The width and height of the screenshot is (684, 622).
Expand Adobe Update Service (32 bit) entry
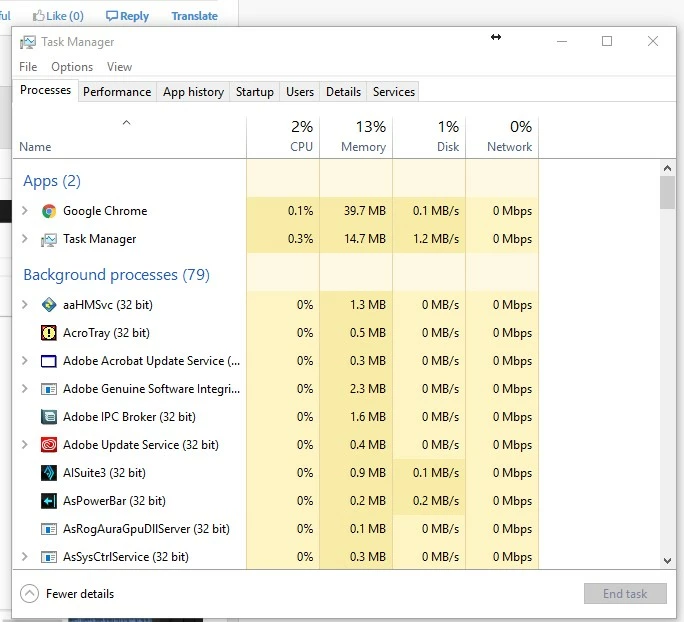[x=25, y=444]
